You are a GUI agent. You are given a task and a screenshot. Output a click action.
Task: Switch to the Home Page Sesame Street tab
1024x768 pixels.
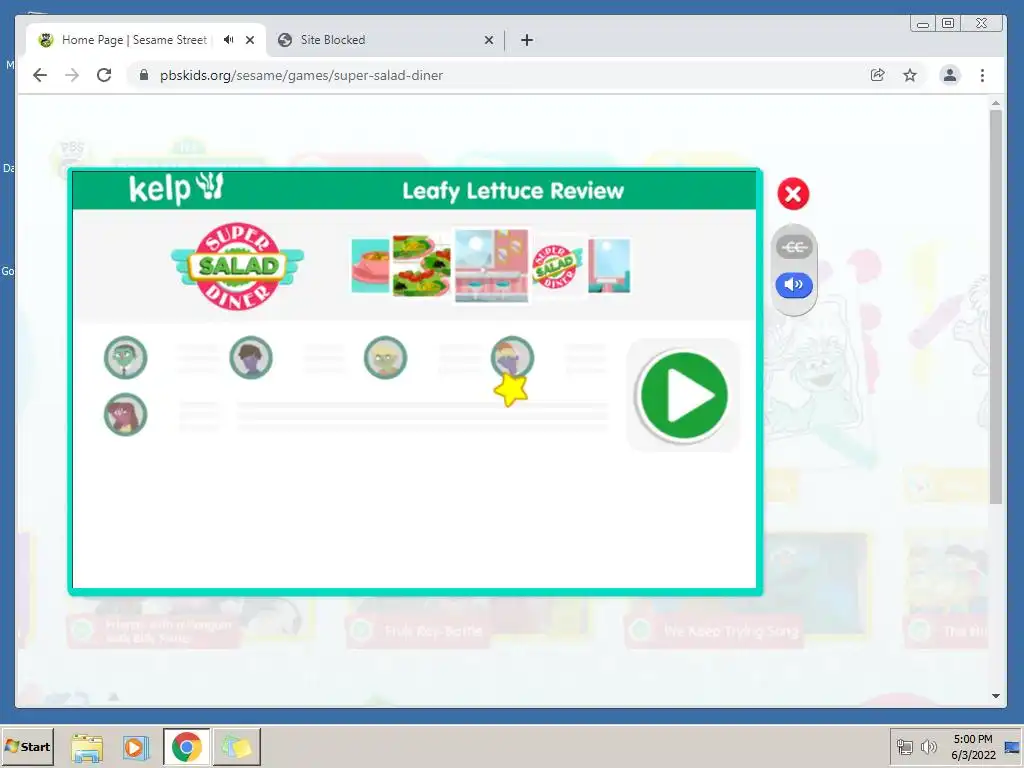coord(134,40)
